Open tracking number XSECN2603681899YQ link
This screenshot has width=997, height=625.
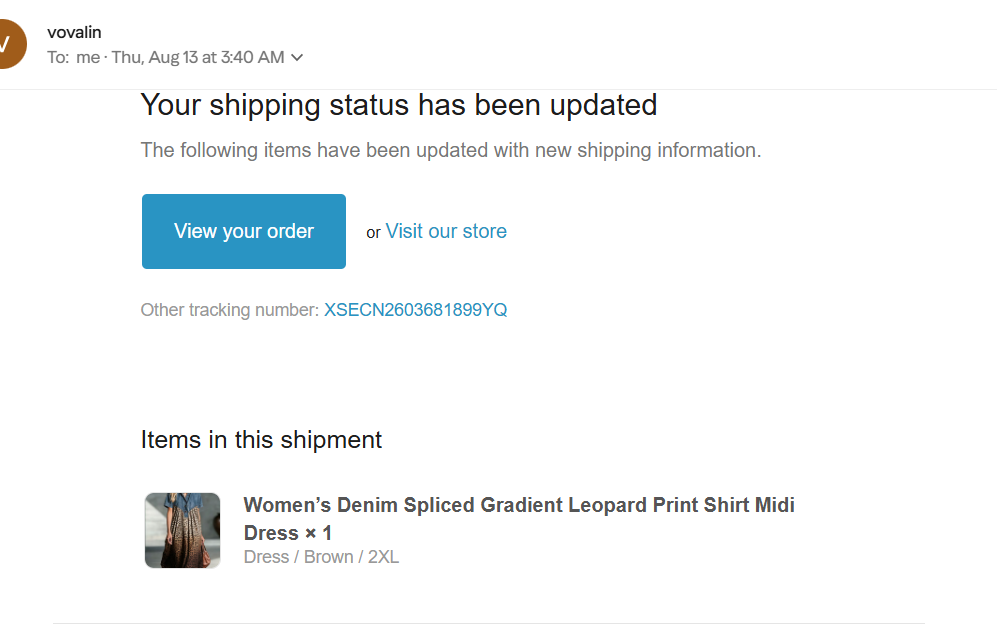pos(415,310)
